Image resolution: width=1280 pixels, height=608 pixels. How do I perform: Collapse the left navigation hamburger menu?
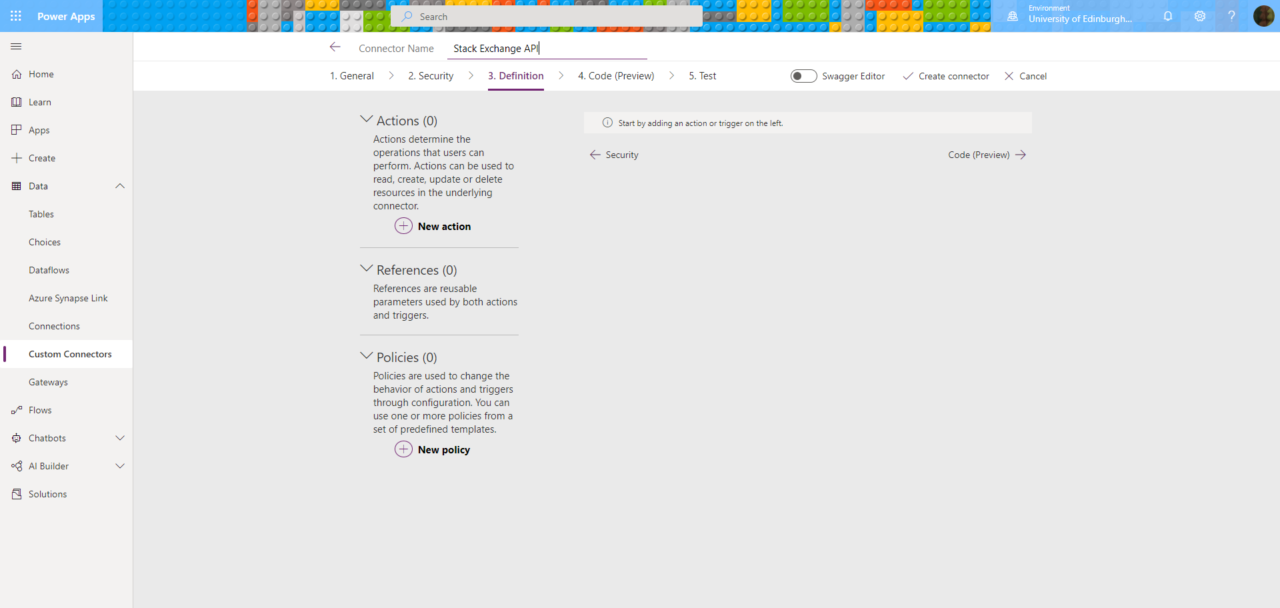pyautogui.click(x=16, y=46)
